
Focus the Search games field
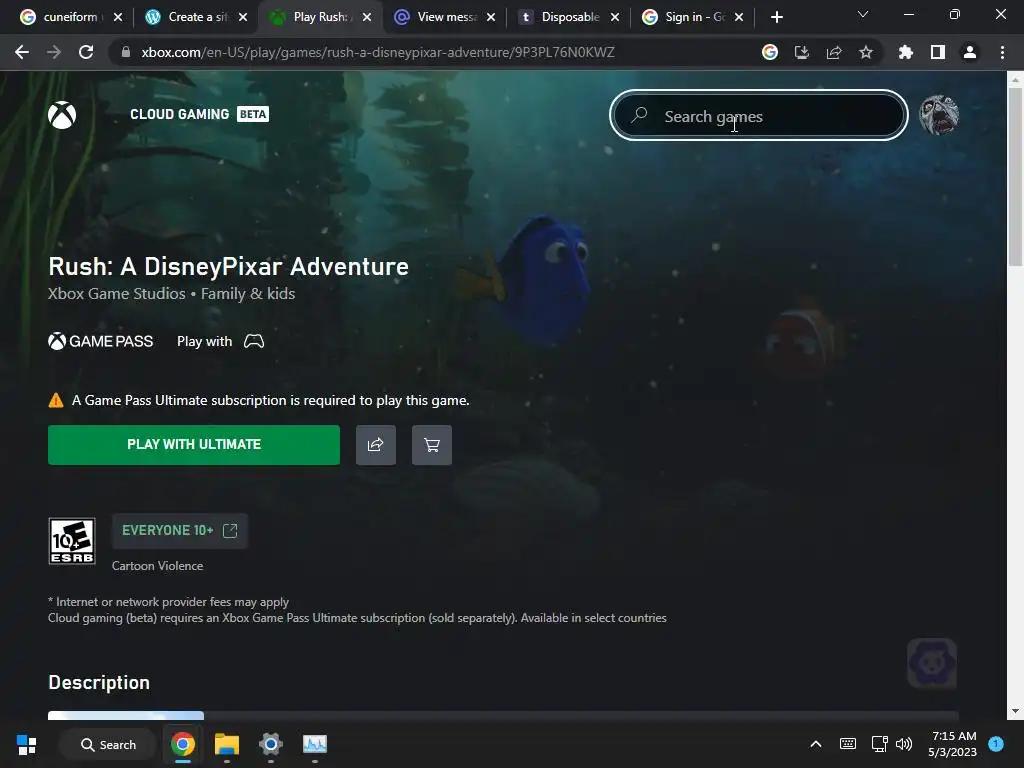(759, 115)
